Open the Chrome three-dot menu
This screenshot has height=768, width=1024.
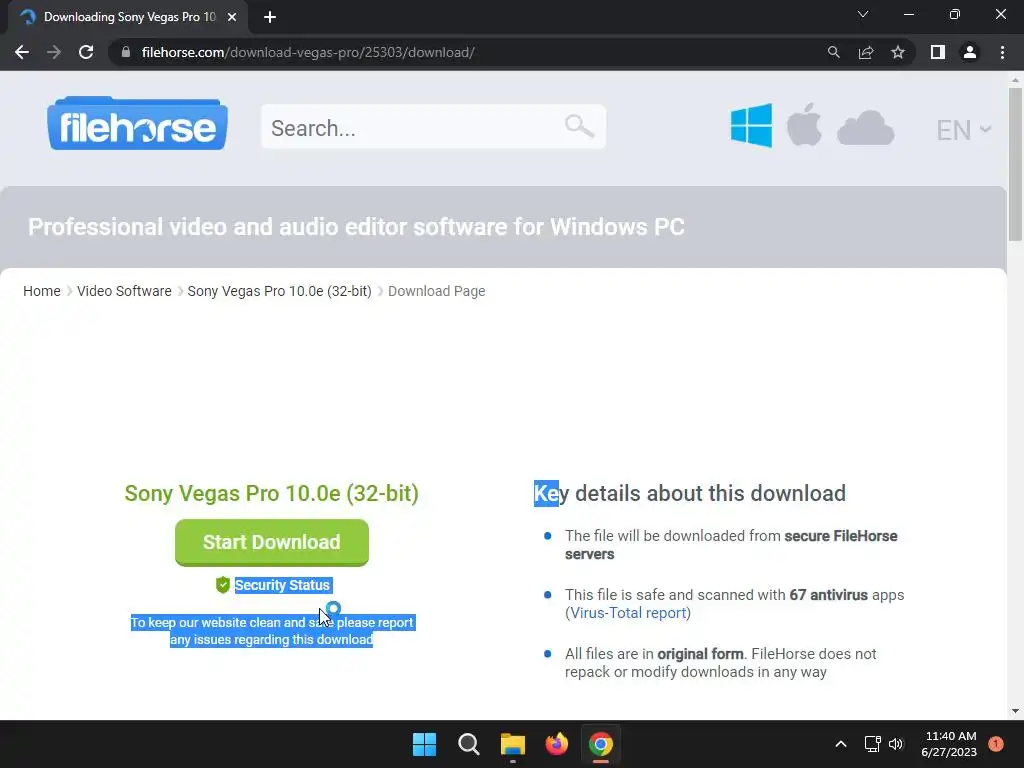(1002, 52)
